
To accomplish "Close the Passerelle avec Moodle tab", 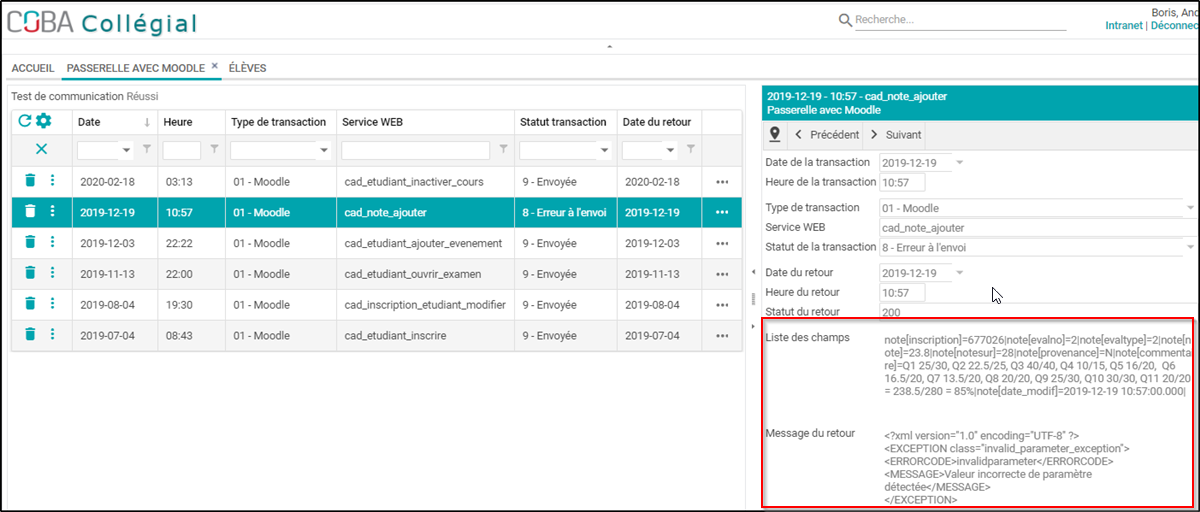I will 214,66.
